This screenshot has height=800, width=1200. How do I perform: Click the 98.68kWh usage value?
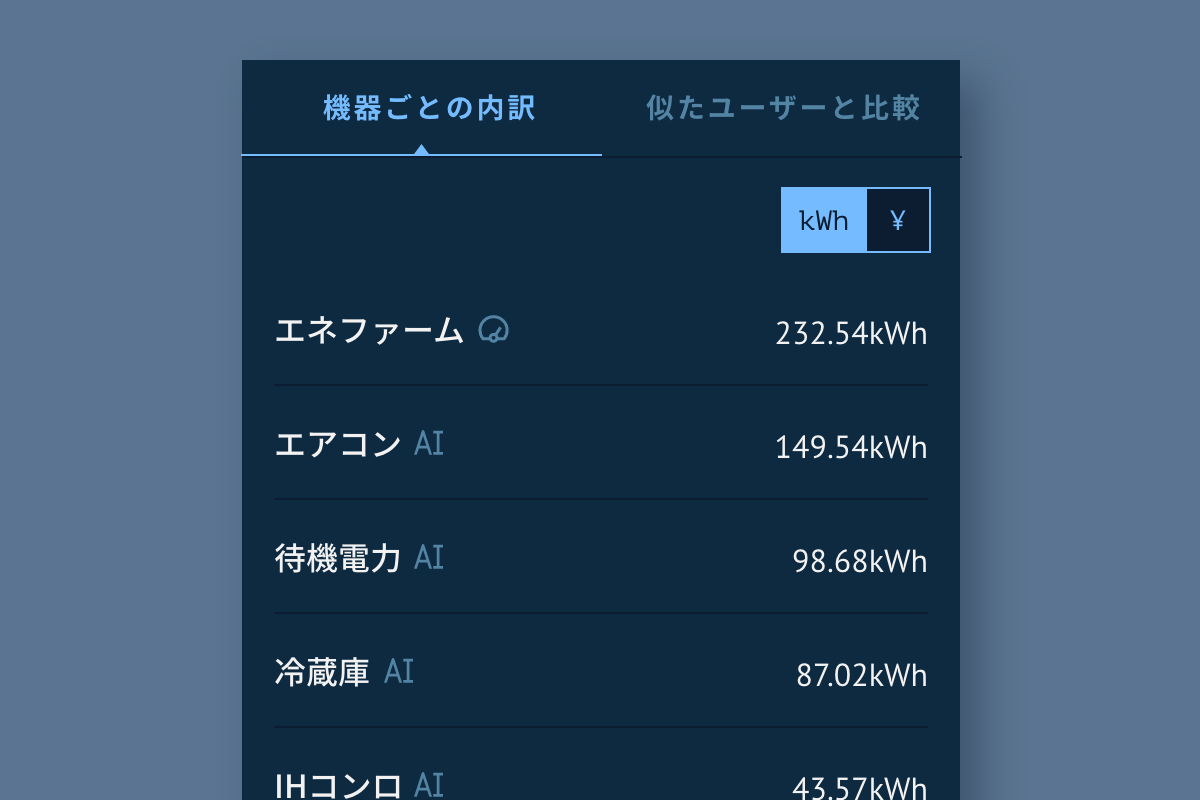tap(860, 561)
